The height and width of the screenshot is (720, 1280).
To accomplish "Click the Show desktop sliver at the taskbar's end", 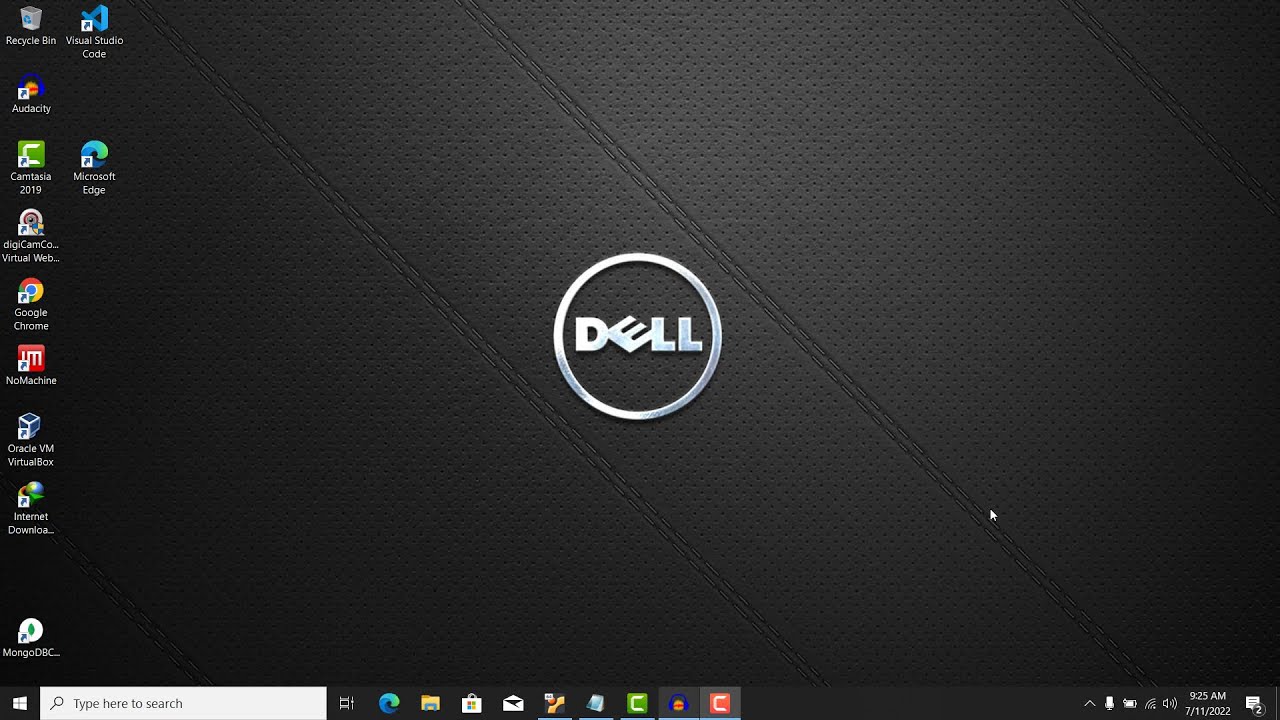I will (x=1277, y=703).
